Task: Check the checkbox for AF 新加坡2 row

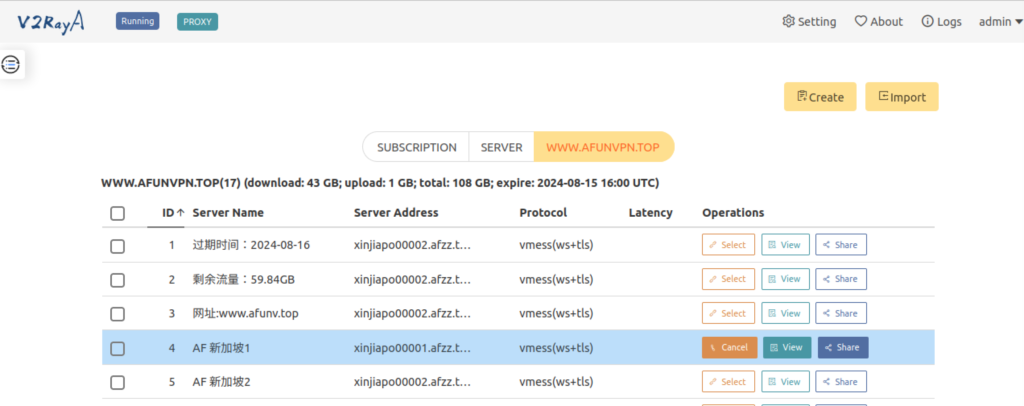Action: [x=118, y=383]
